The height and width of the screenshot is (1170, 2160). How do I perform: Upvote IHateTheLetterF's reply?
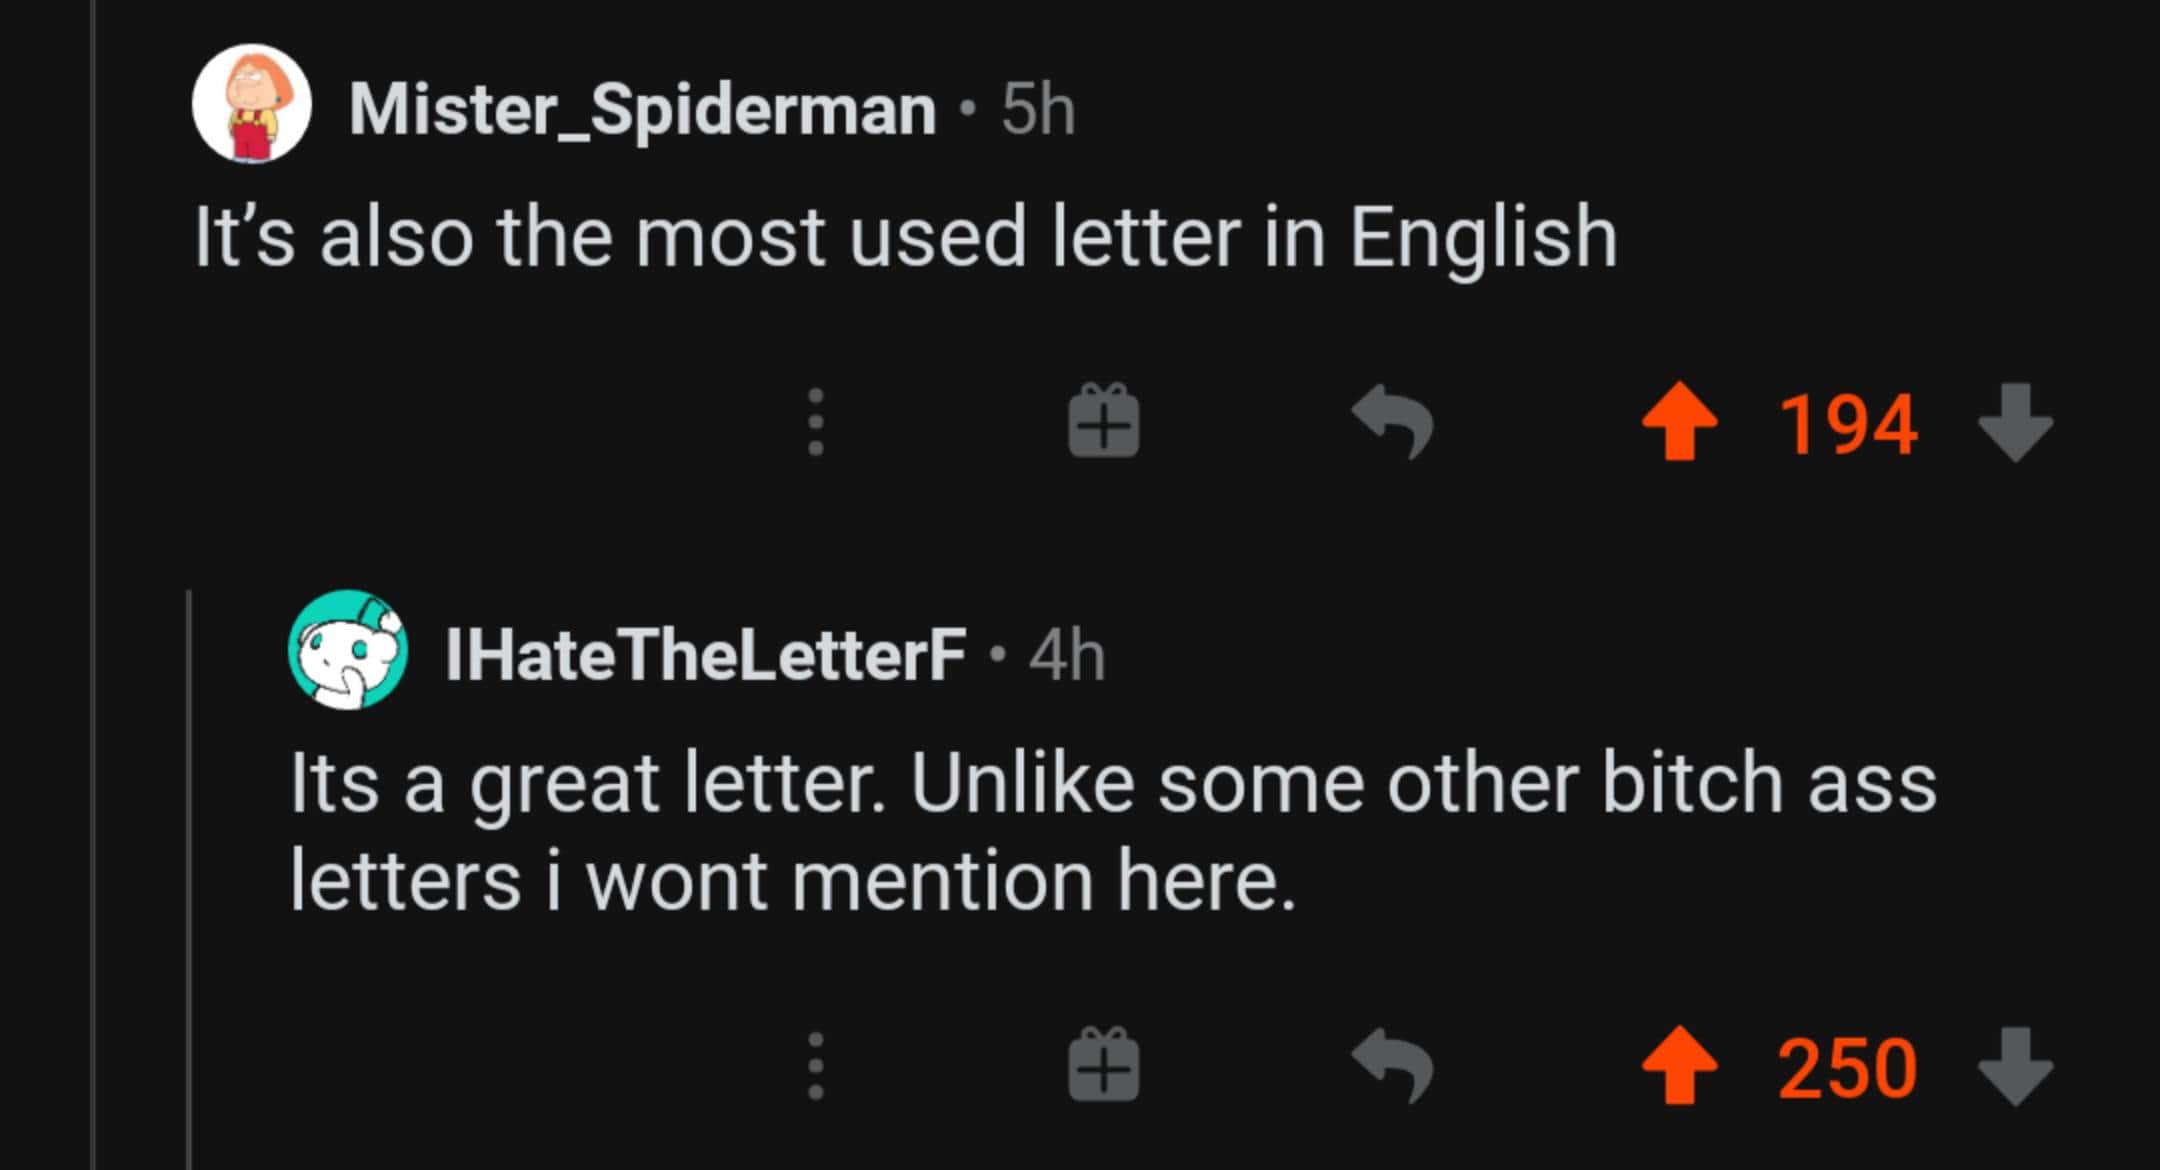[1680, 1067]
